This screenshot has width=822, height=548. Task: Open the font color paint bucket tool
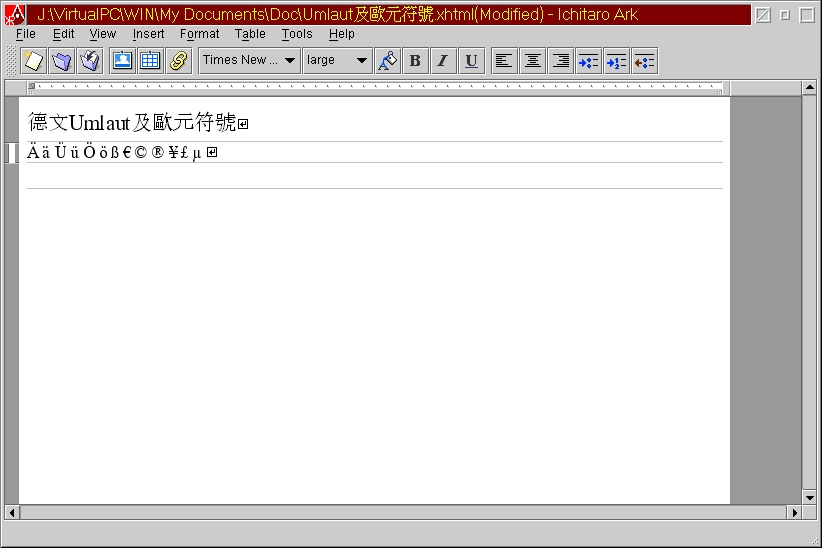(388, 61)
